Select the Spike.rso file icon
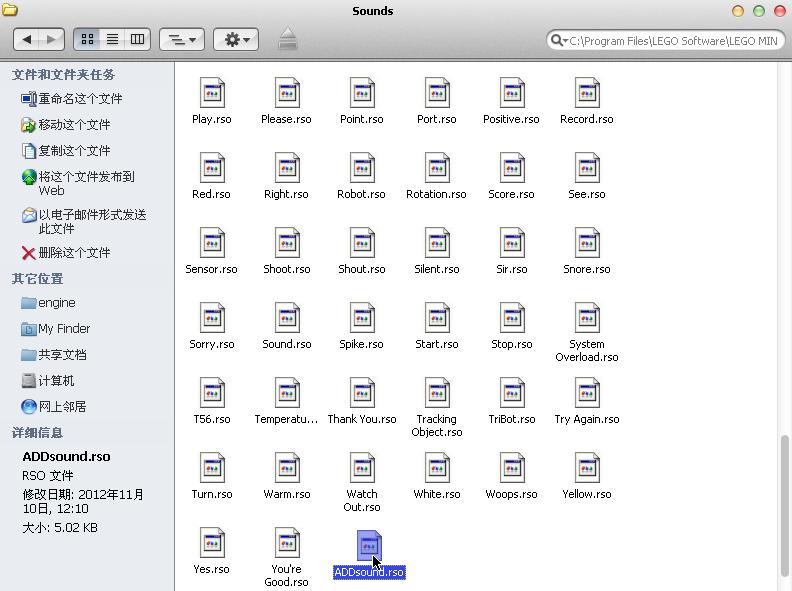Viewport: 792px width, 591px height. [x=362, y=318]
